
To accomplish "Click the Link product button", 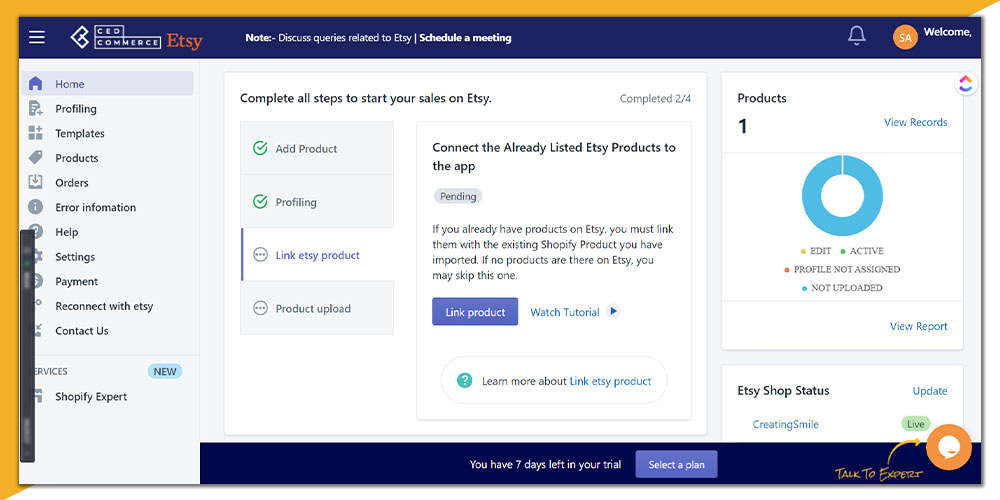I will [475, 312].
